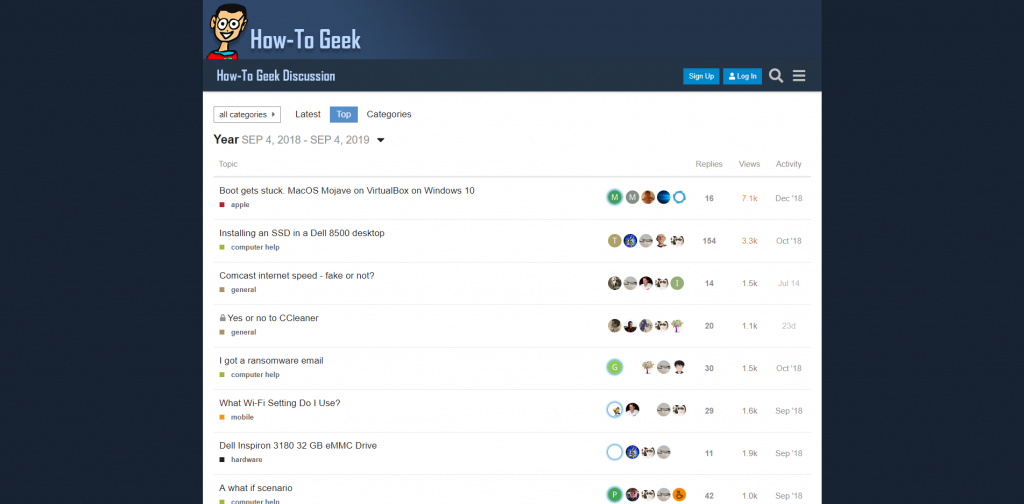Viewport: 1024px width, 504px height.
Task: Click the 3.3k views value
Action: [749, 241]
